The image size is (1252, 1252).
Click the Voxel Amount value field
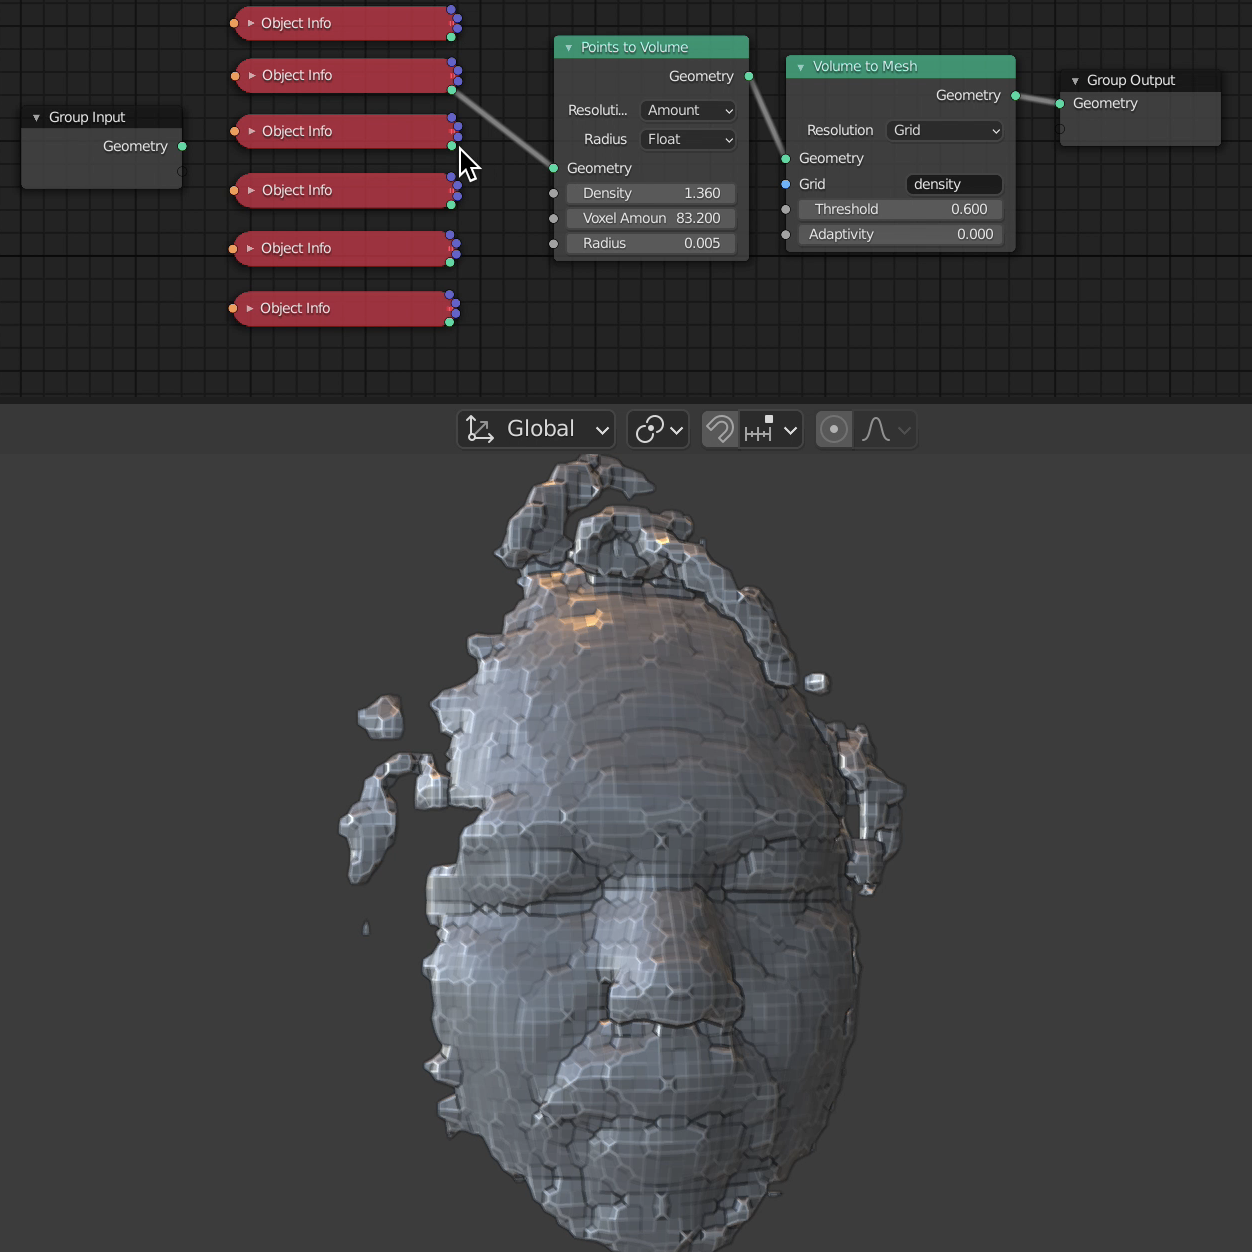tap(651, 219)
